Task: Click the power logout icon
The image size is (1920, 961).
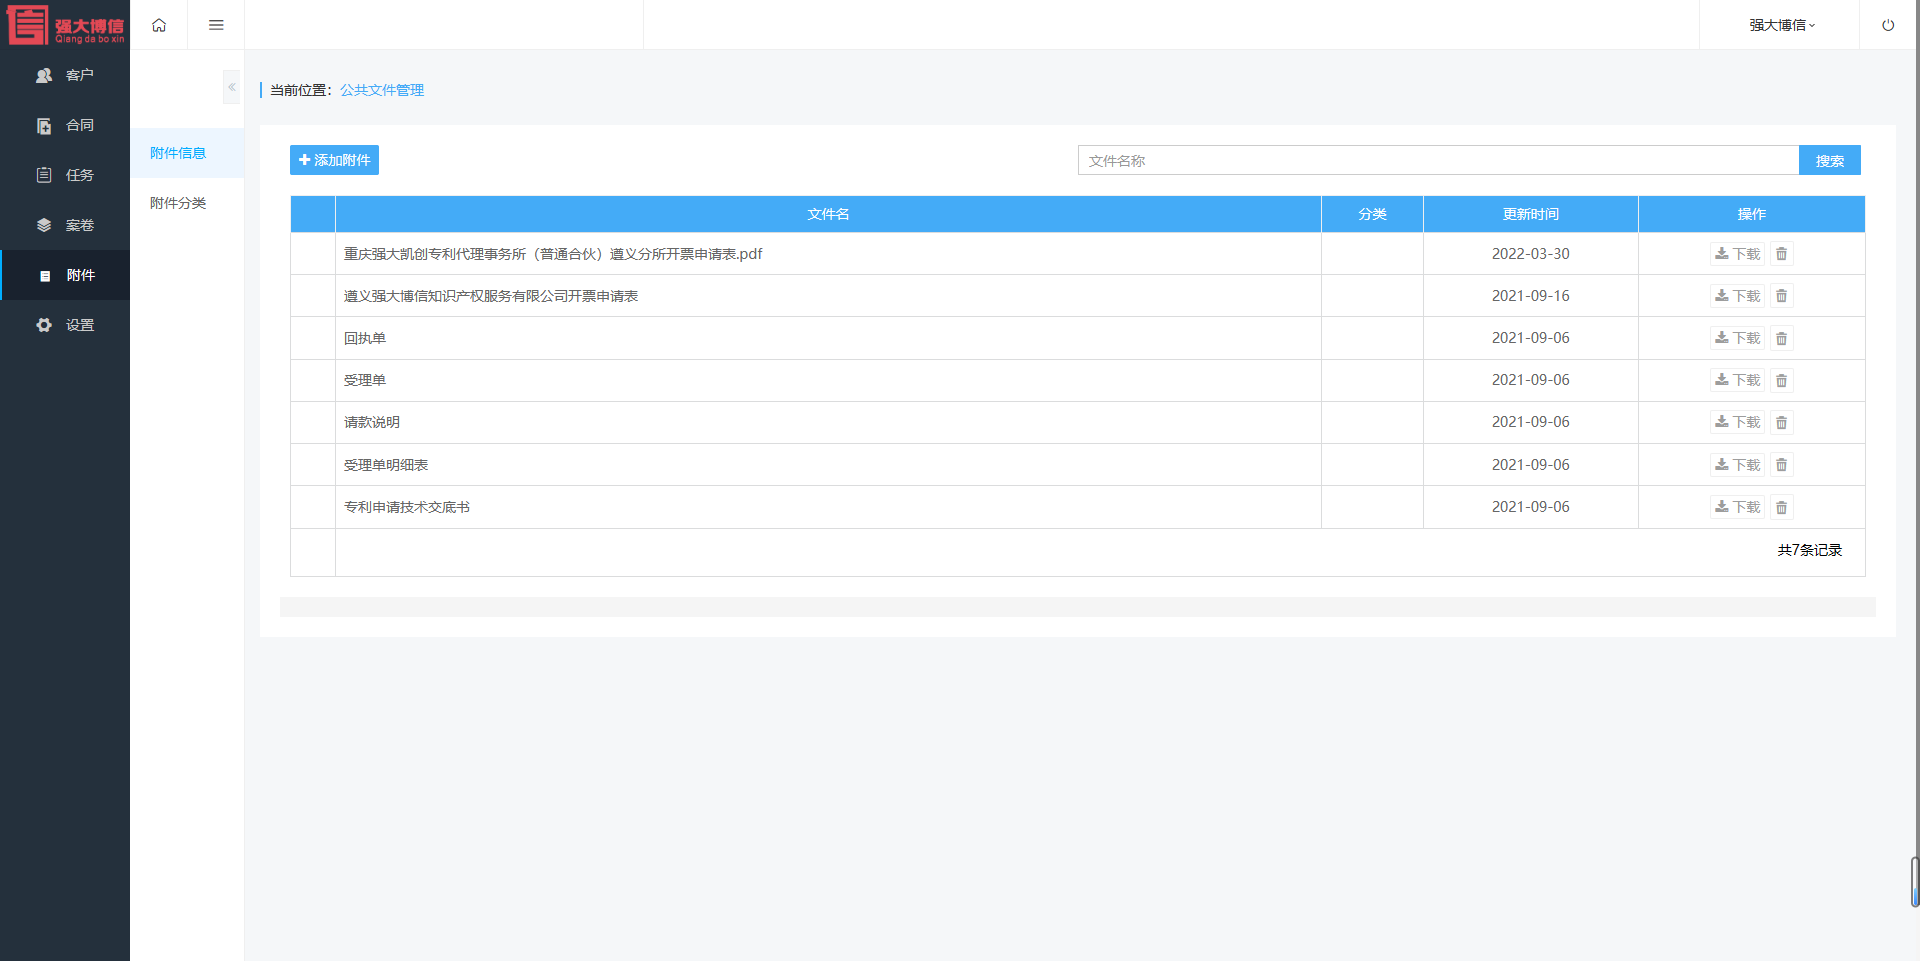Action: pyautogui.click(x=1888, y=25)
